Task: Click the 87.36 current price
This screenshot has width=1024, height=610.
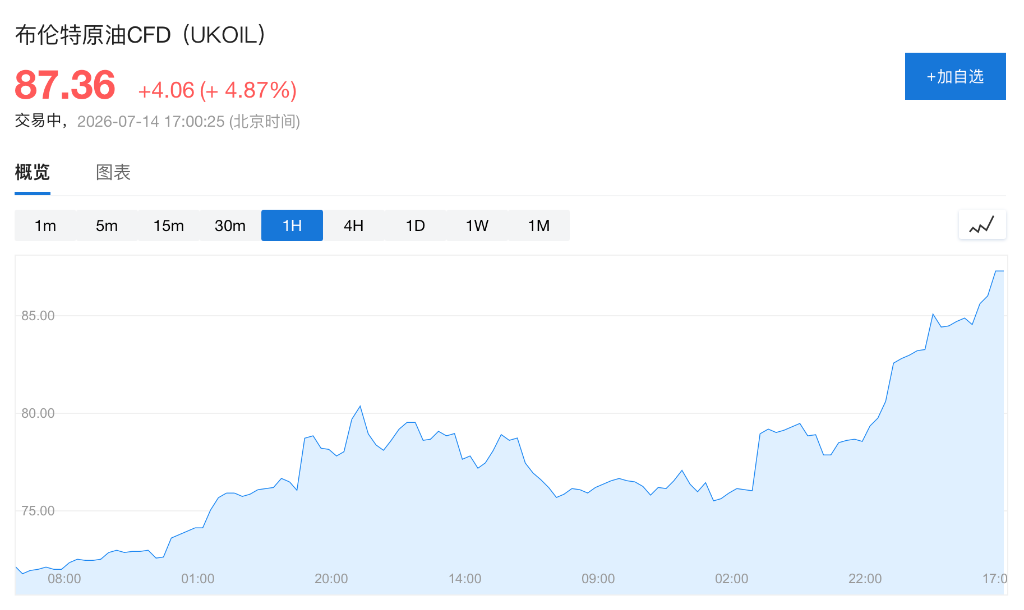Action: coord(65,85)
